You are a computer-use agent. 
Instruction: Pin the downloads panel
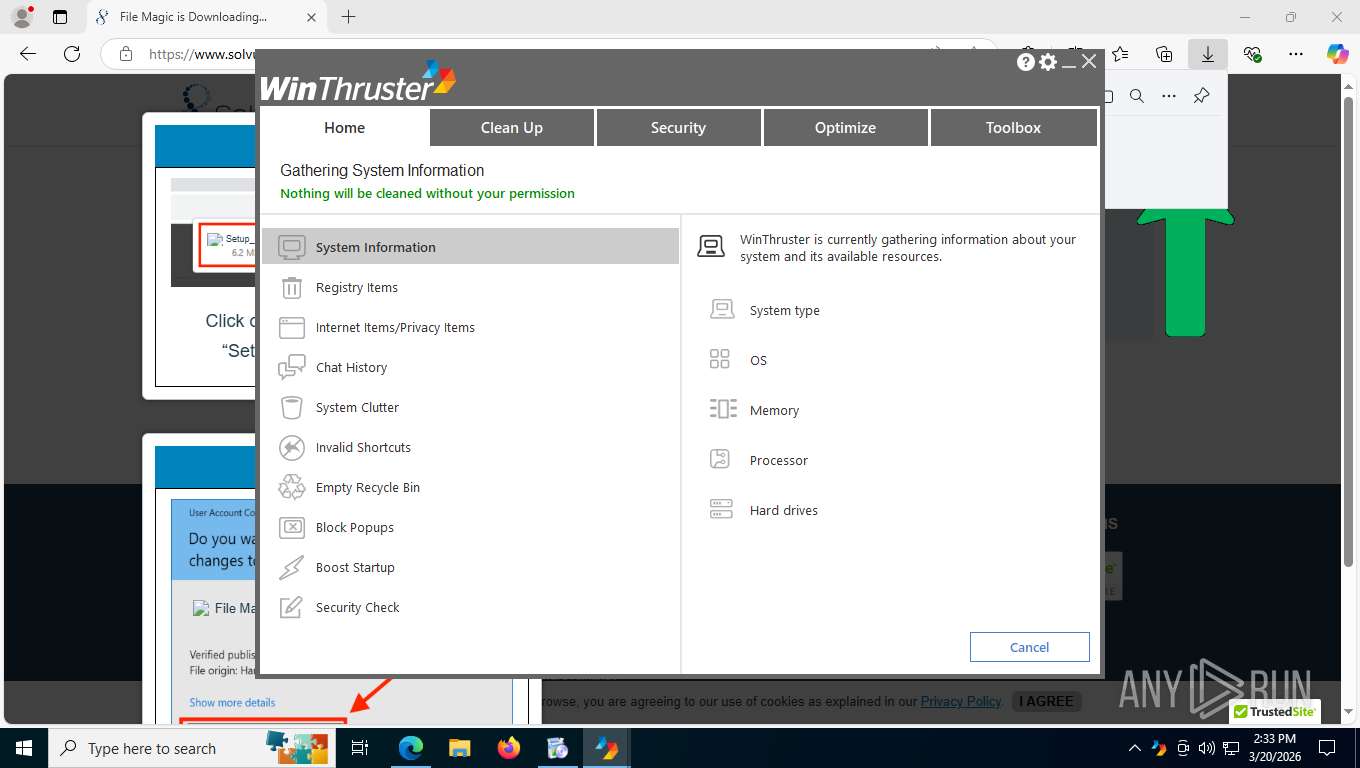pyautogui.click(x=1201, y=96)
